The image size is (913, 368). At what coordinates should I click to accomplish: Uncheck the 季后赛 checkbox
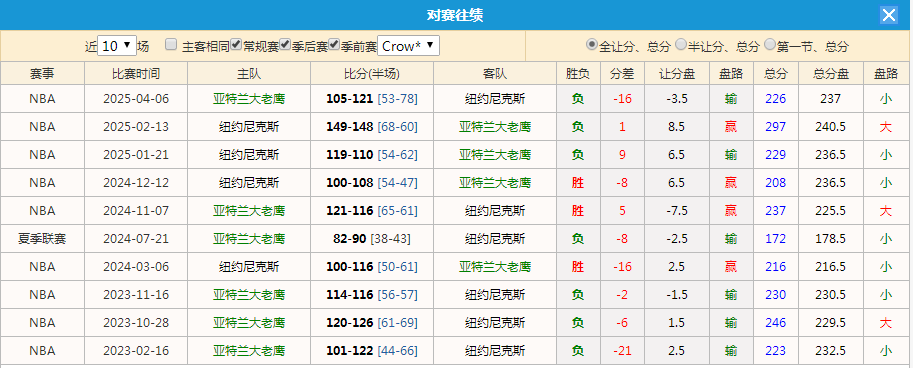point(285,45)
